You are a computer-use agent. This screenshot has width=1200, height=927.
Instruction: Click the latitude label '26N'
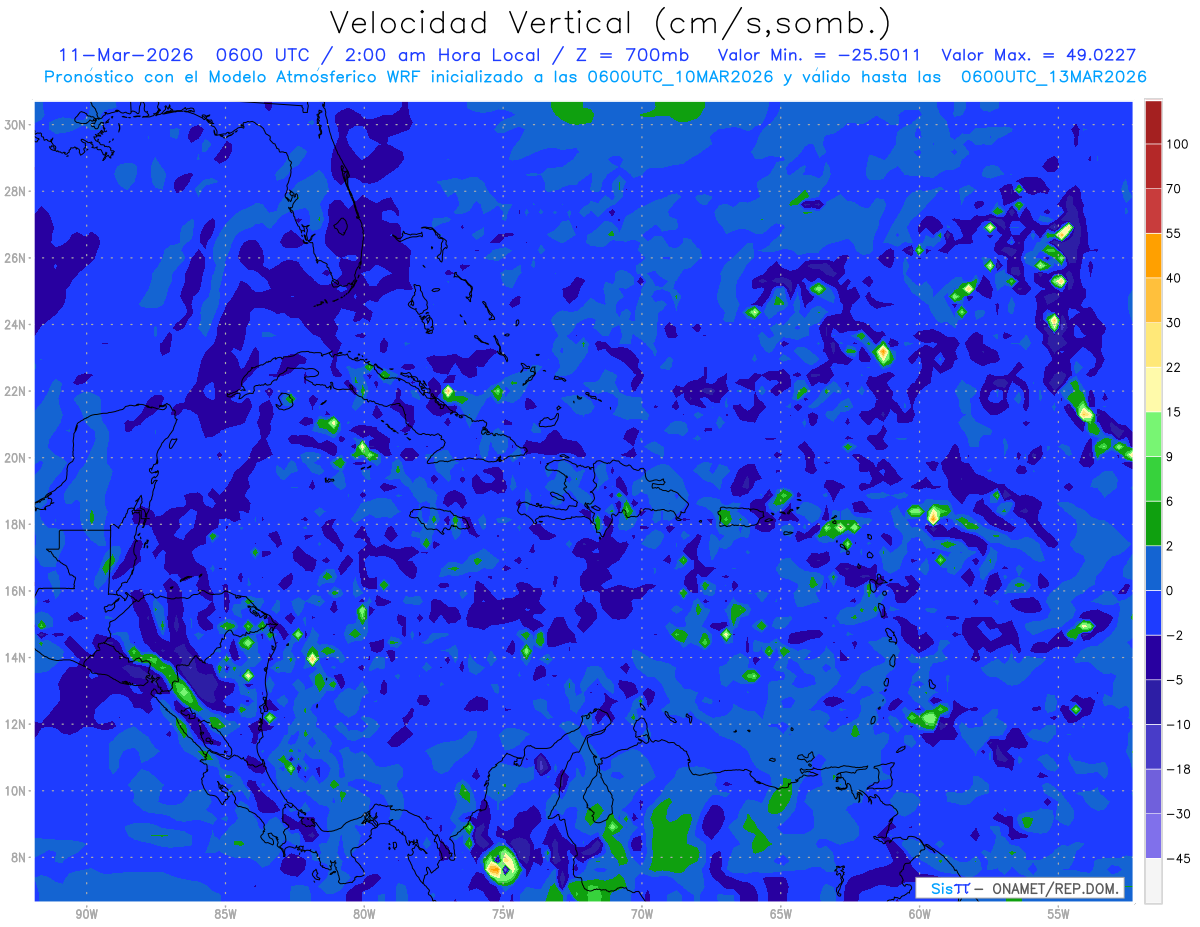point(15,258)
